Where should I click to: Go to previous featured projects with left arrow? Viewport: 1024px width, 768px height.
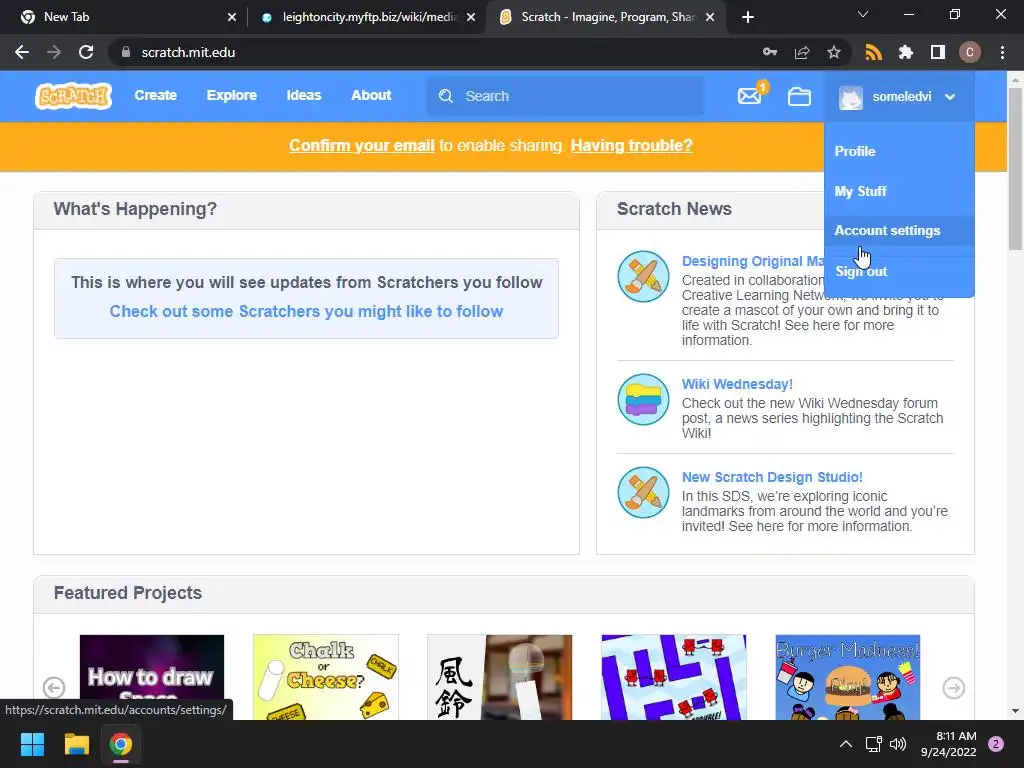tap(54, 688)
